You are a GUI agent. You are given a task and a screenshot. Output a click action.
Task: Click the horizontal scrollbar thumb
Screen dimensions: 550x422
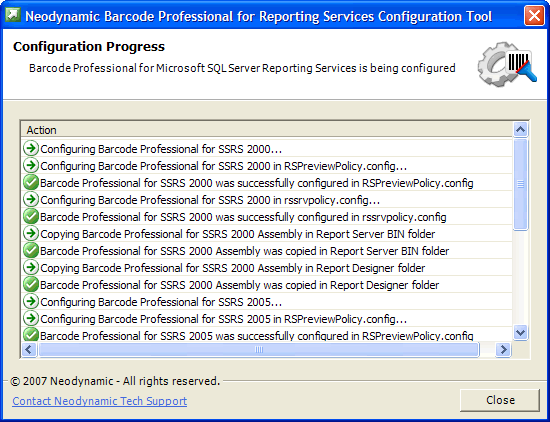(x=259, y=349)
